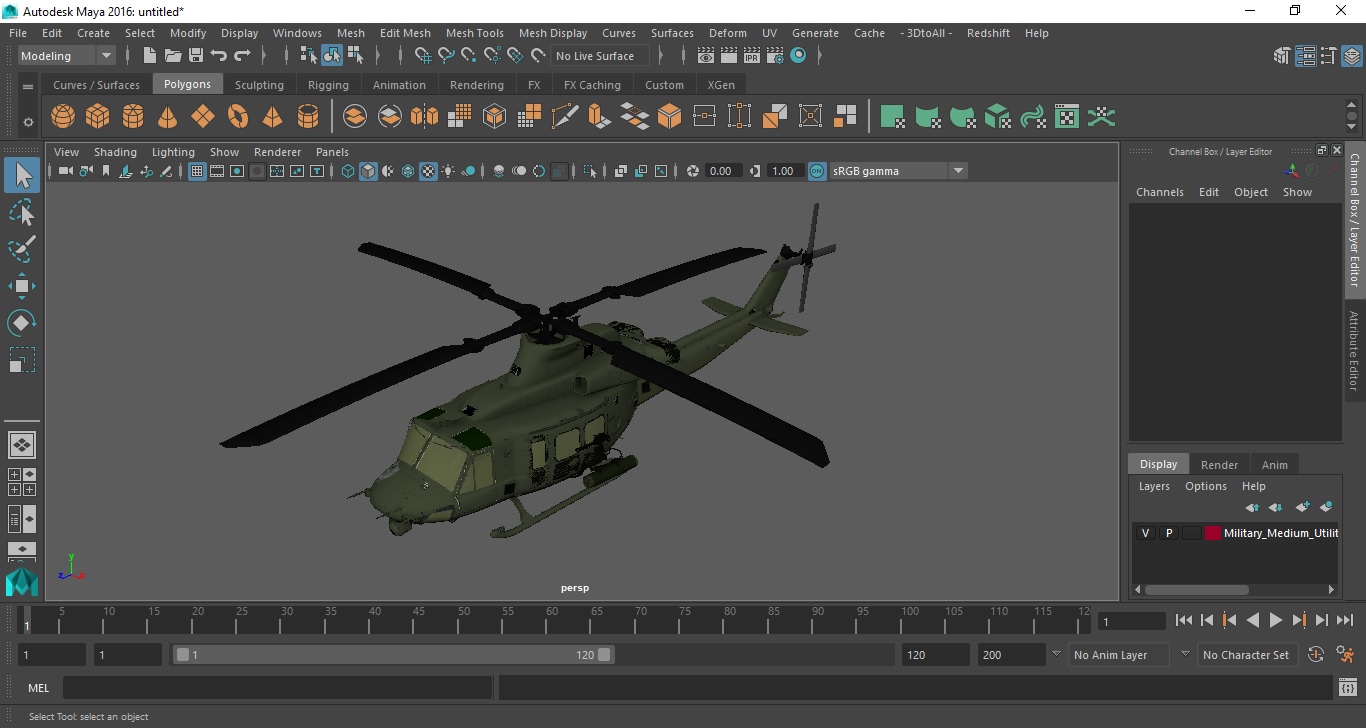Open the UV checker editor shelf icon
The image size is (1366, 728).
coord(1067,117)
